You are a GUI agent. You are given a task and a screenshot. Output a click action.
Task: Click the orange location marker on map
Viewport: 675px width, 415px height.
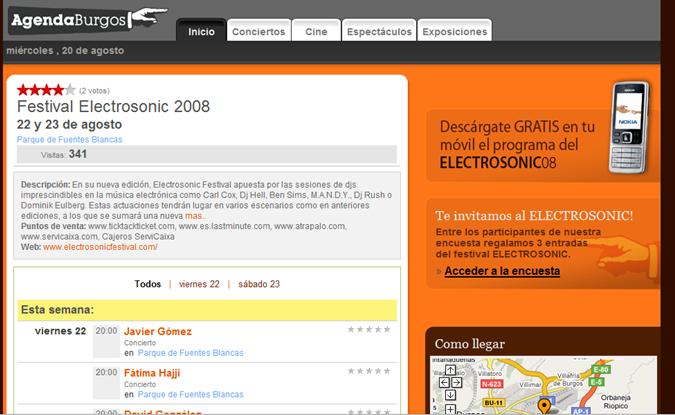(544, 406)
